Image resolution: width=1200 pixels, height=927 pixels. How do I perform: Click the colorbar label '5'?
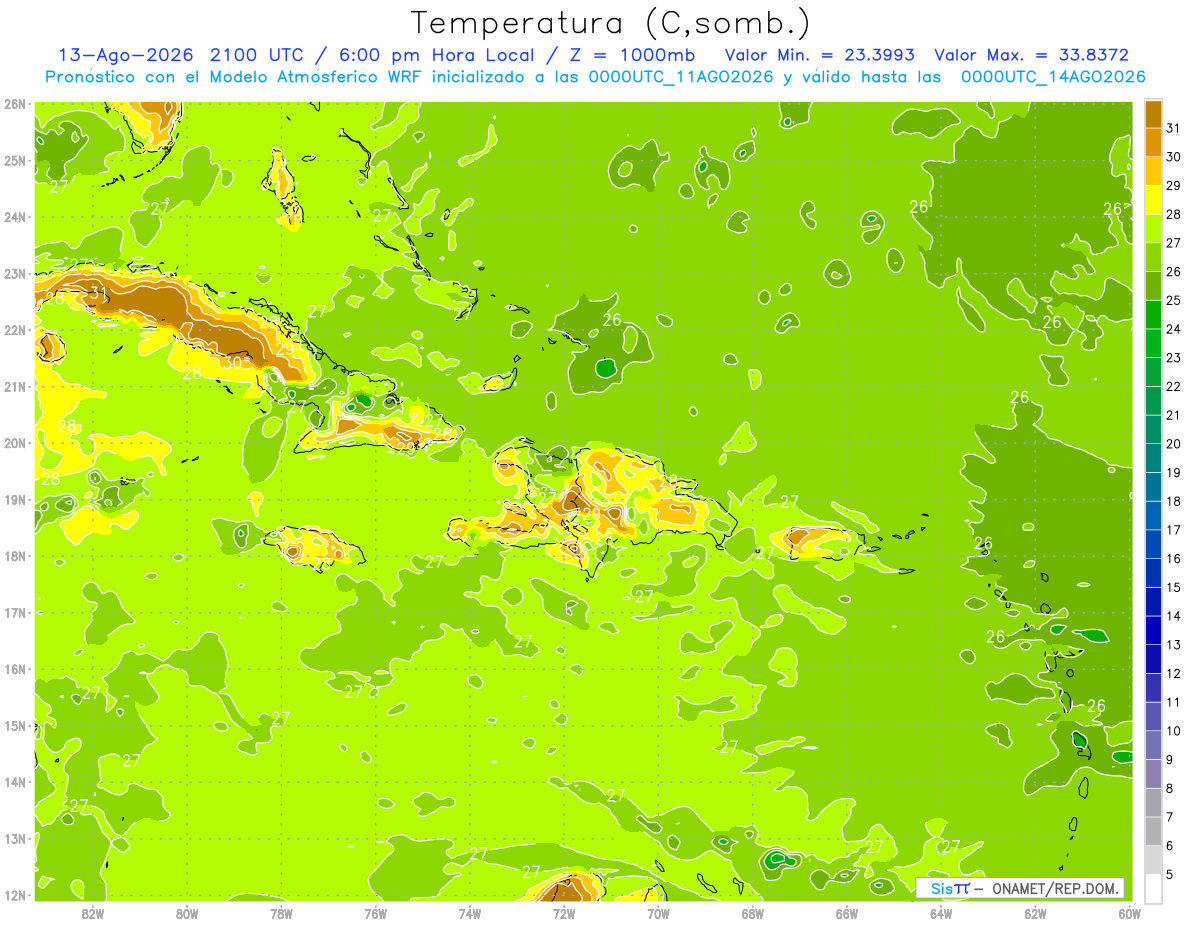[1170, 875]
